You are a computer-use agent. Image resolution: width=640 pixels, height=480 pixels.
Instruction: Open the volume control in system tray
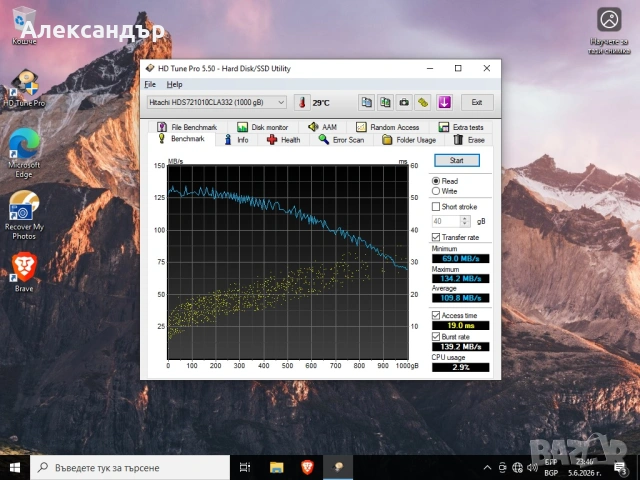click(x=532, y=467)
